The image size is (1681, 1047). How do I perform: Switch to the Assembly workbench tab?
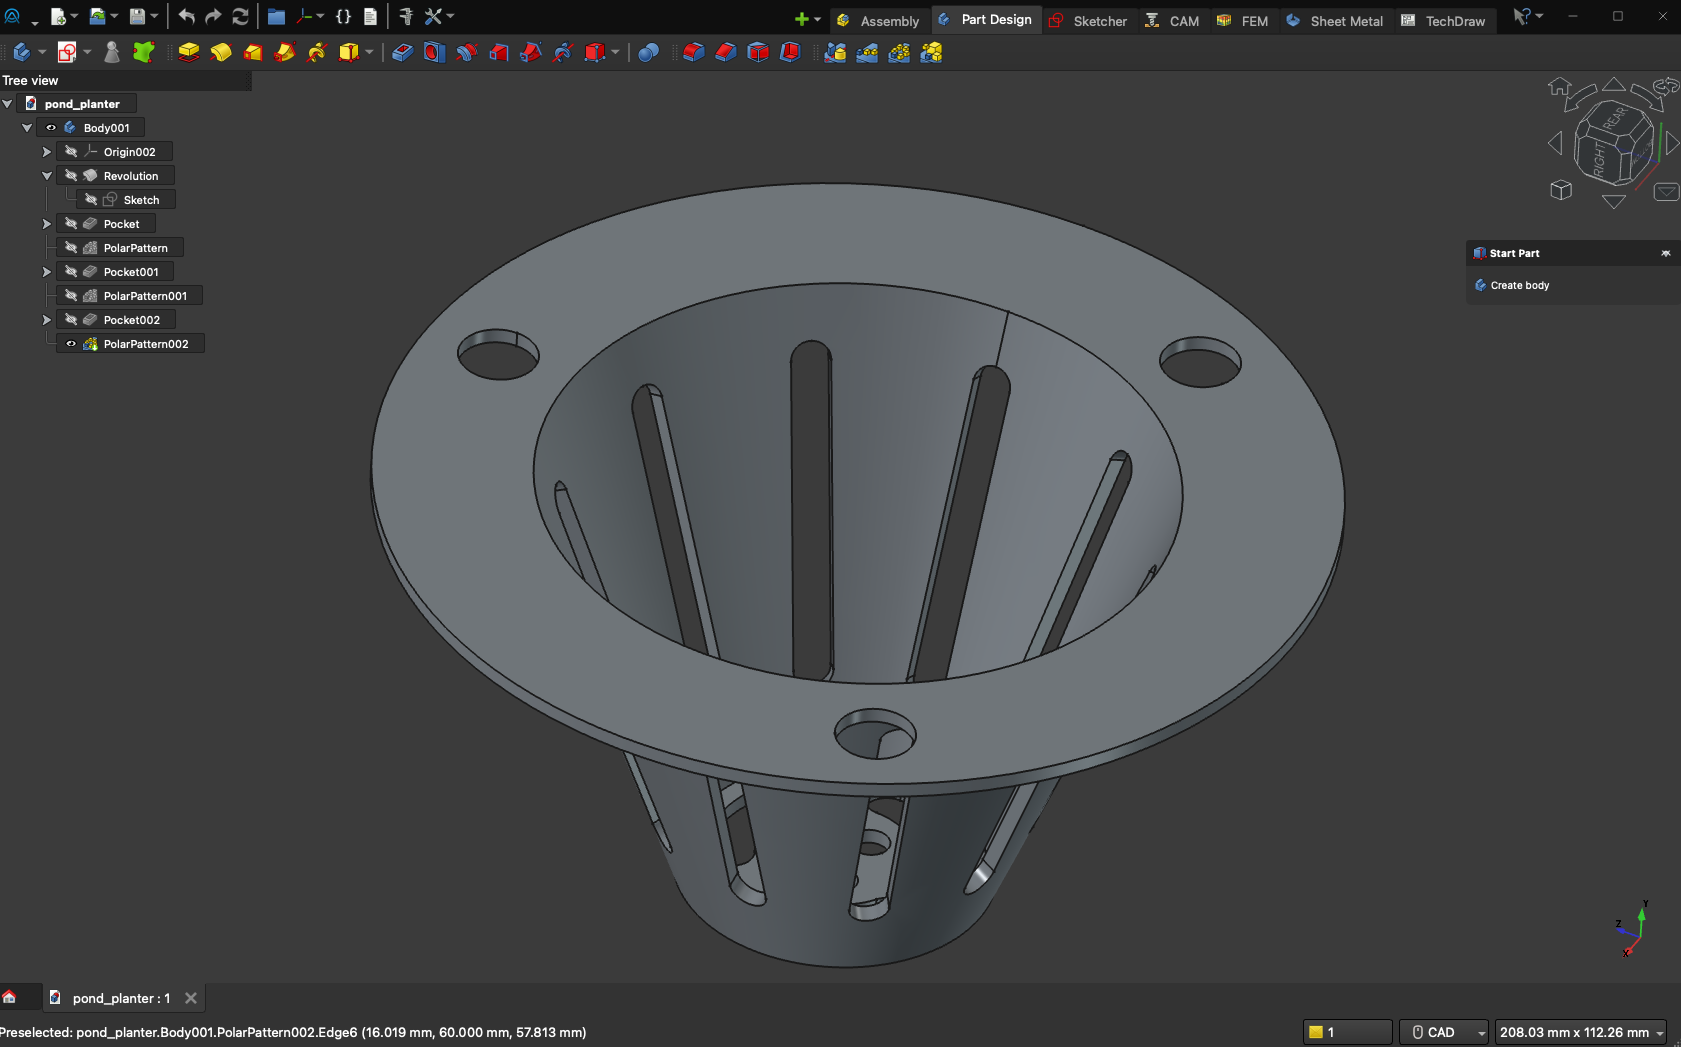[x=878, y=20]
